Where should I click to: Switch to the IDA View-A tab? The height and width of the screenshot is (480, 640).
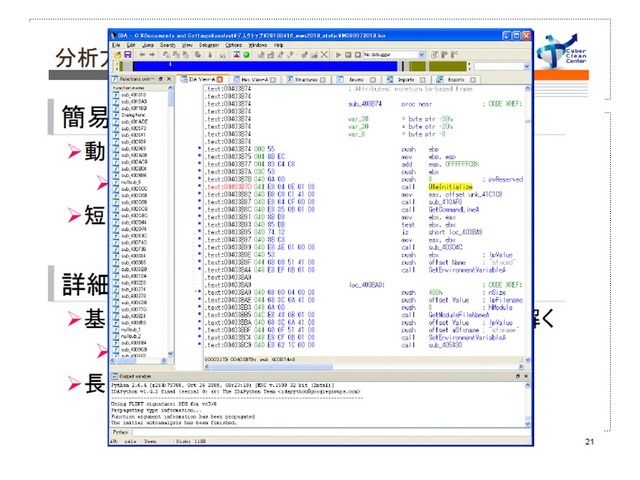(x=201, y=80)
